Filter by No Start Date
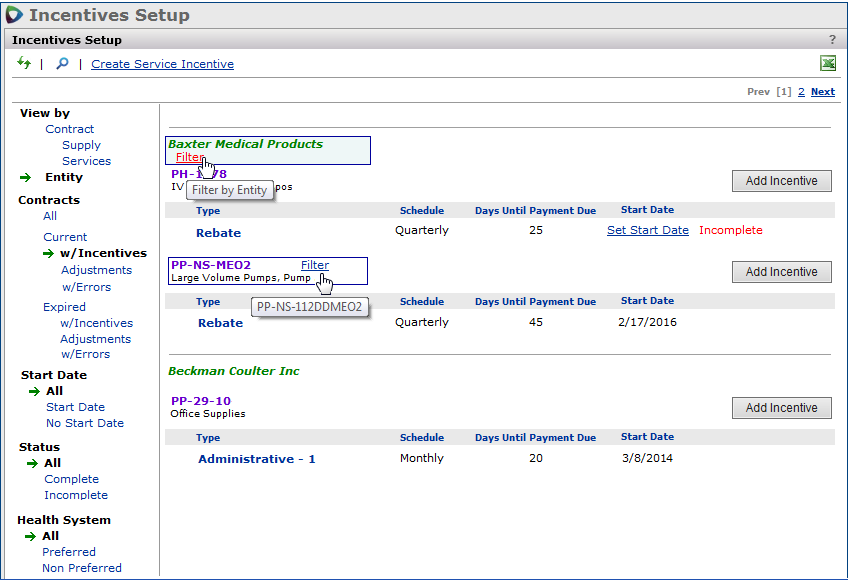The image size is (848, 580). click(85, 423)
